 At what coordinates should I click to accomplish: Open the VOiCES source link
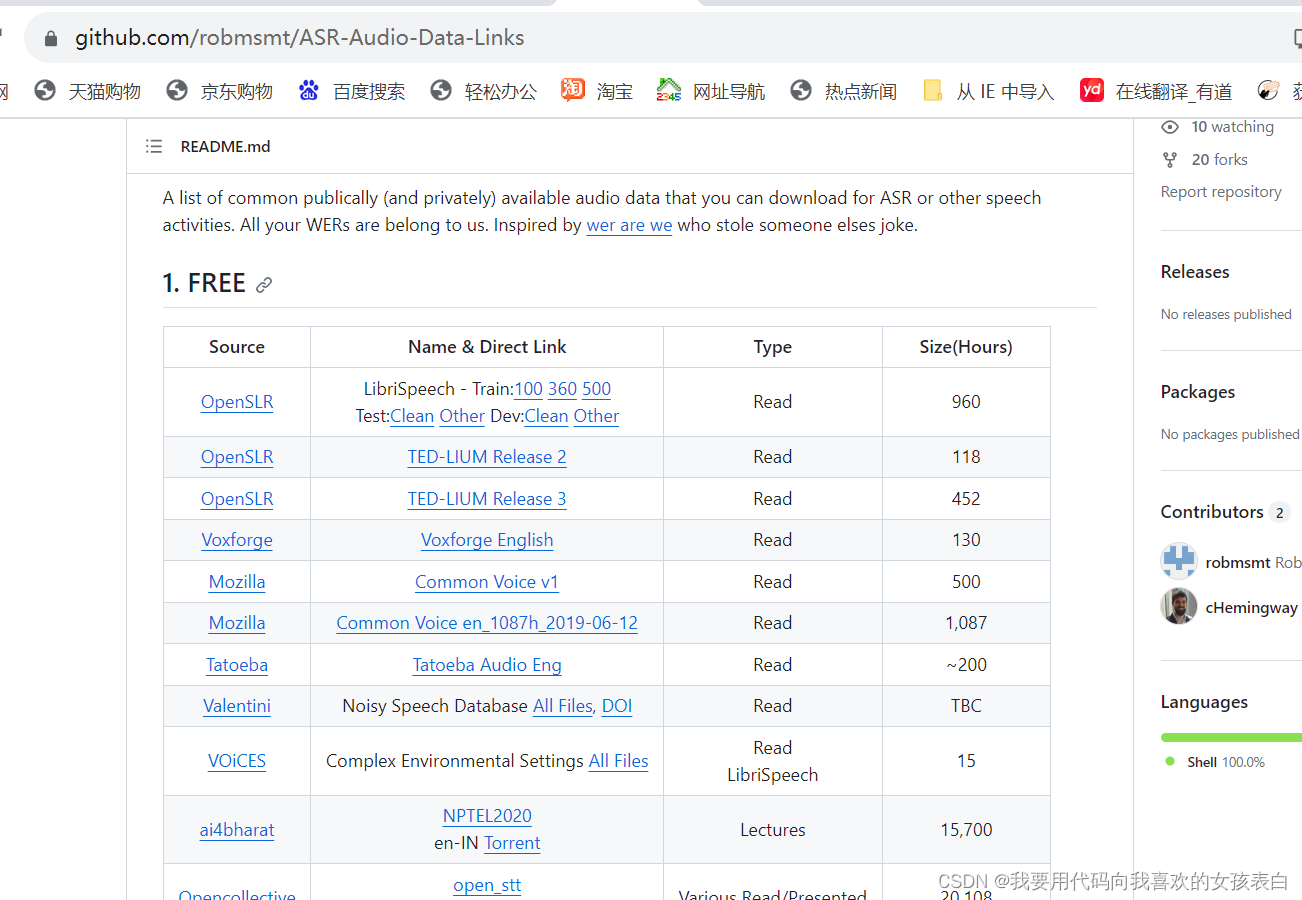237,761
